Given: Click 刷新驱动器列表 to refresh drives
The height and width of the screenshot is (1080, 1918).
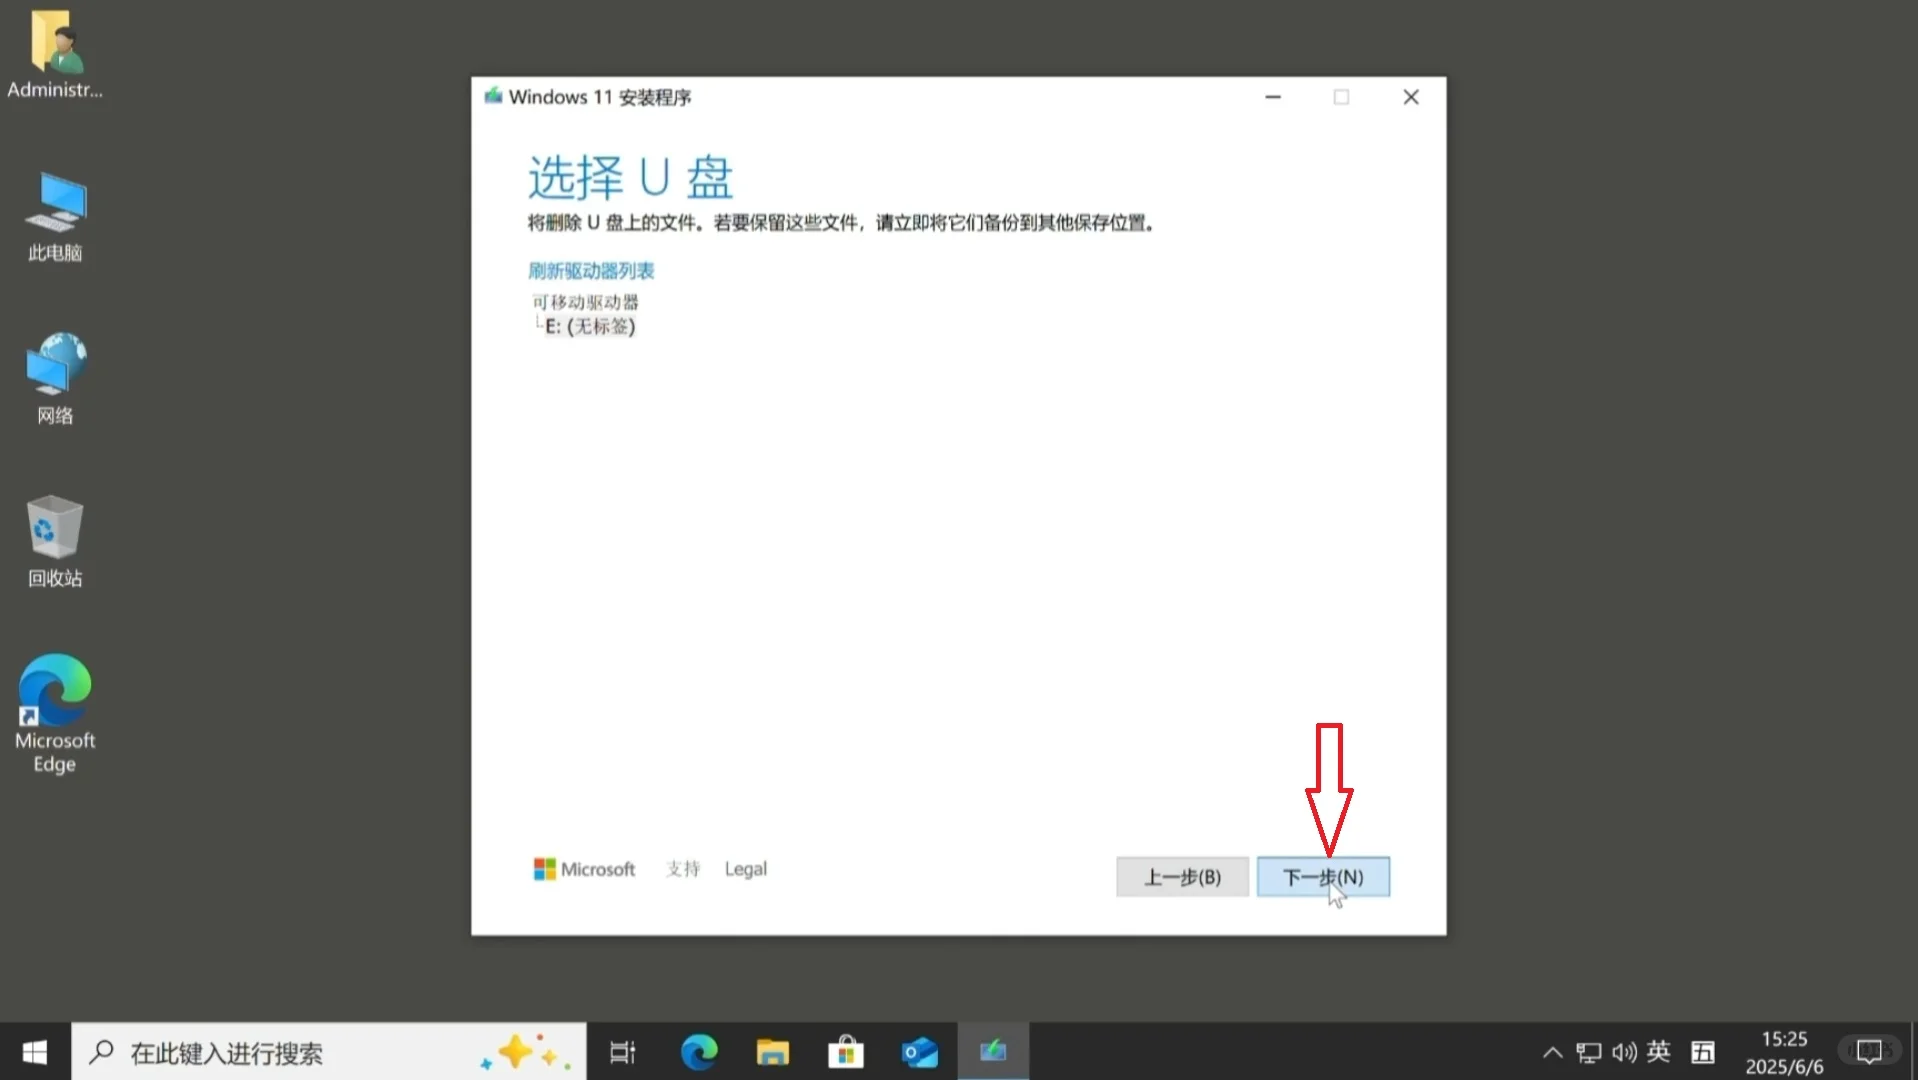Looking at the screenshot, I should (x=590, y=270).
